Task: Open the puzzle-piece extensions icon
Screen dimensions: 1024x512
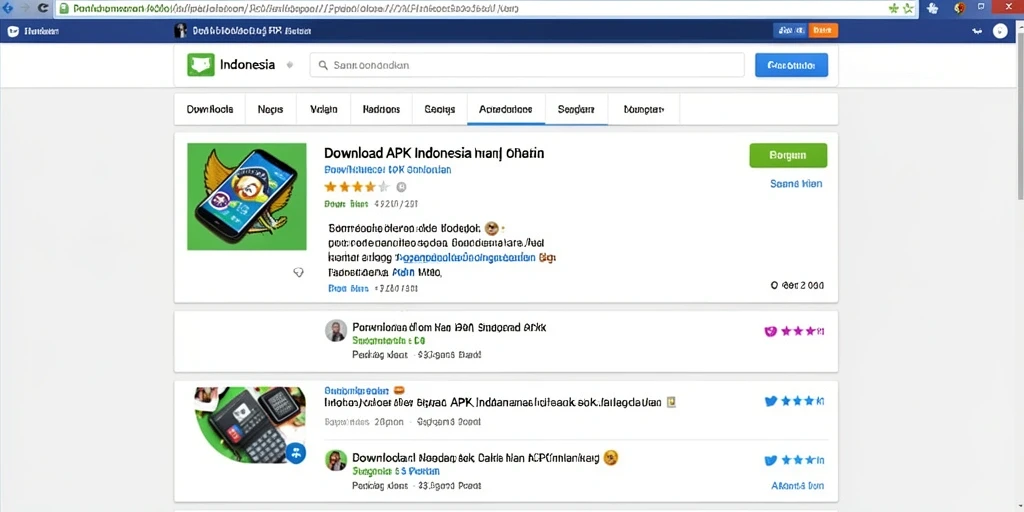Action: click(933, 8)
